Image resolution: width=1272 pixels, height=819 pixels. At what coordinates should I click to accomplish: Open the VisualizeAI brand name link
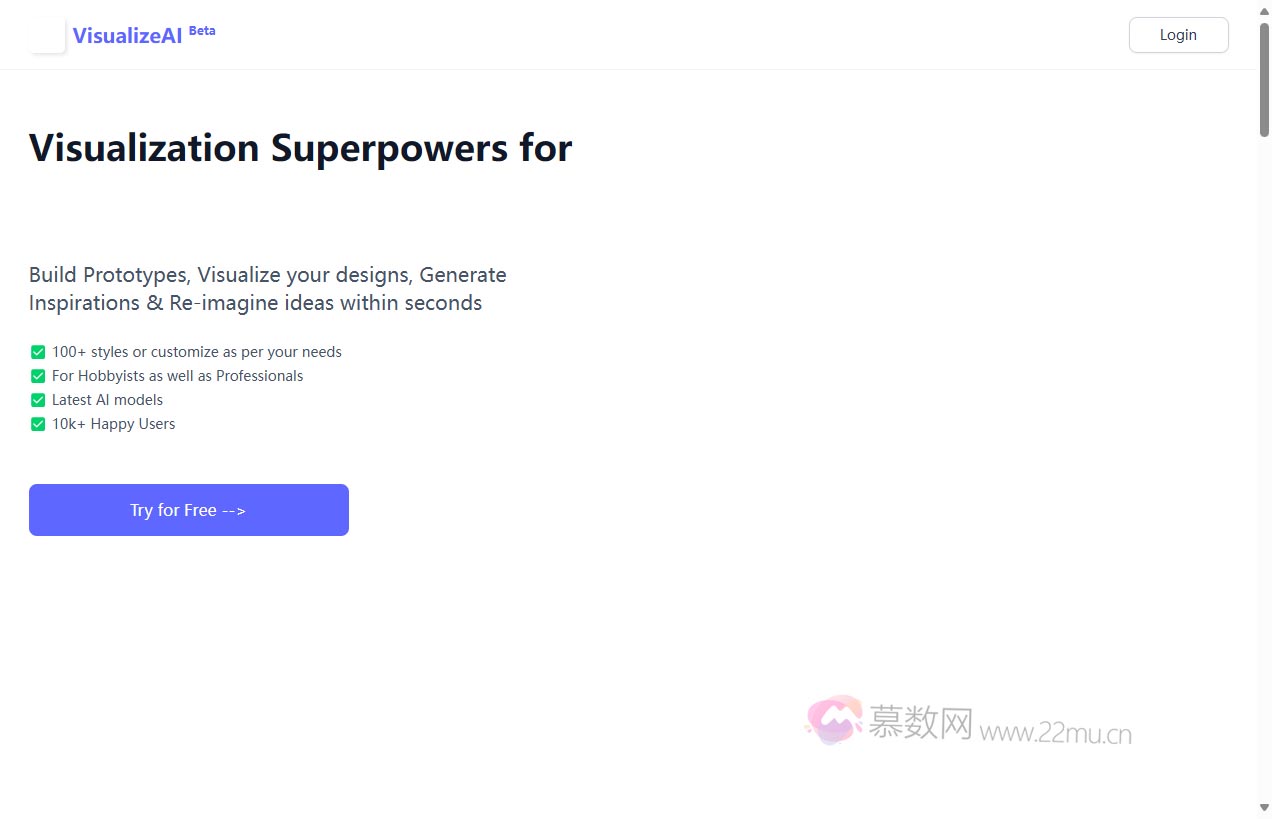pos(127,36)
